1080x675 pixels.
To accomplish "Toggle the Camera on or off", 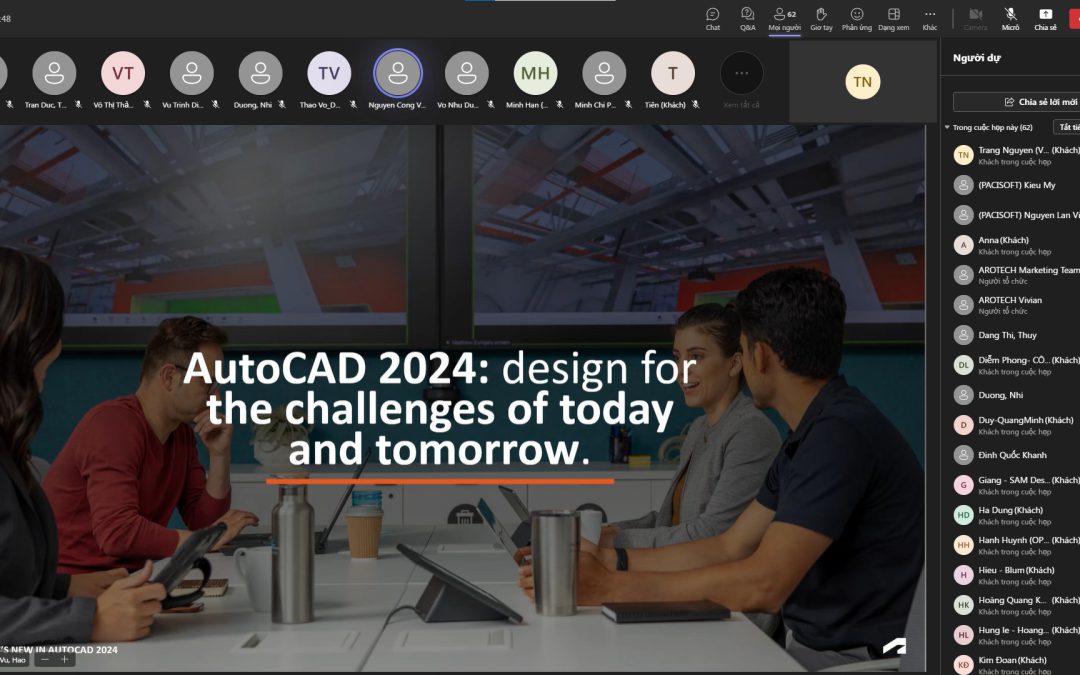I will (975, 19).
